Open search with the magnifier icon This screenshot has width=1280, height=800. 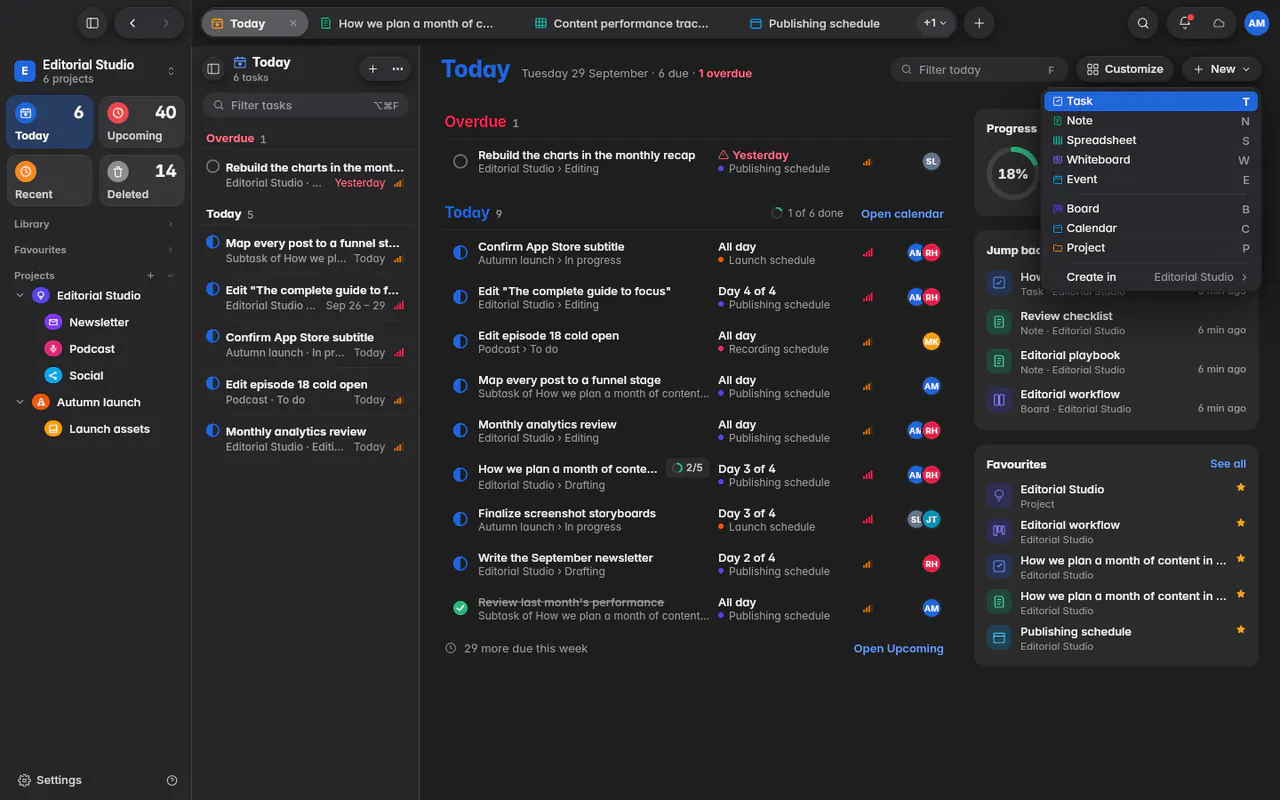pos(1143,23)
